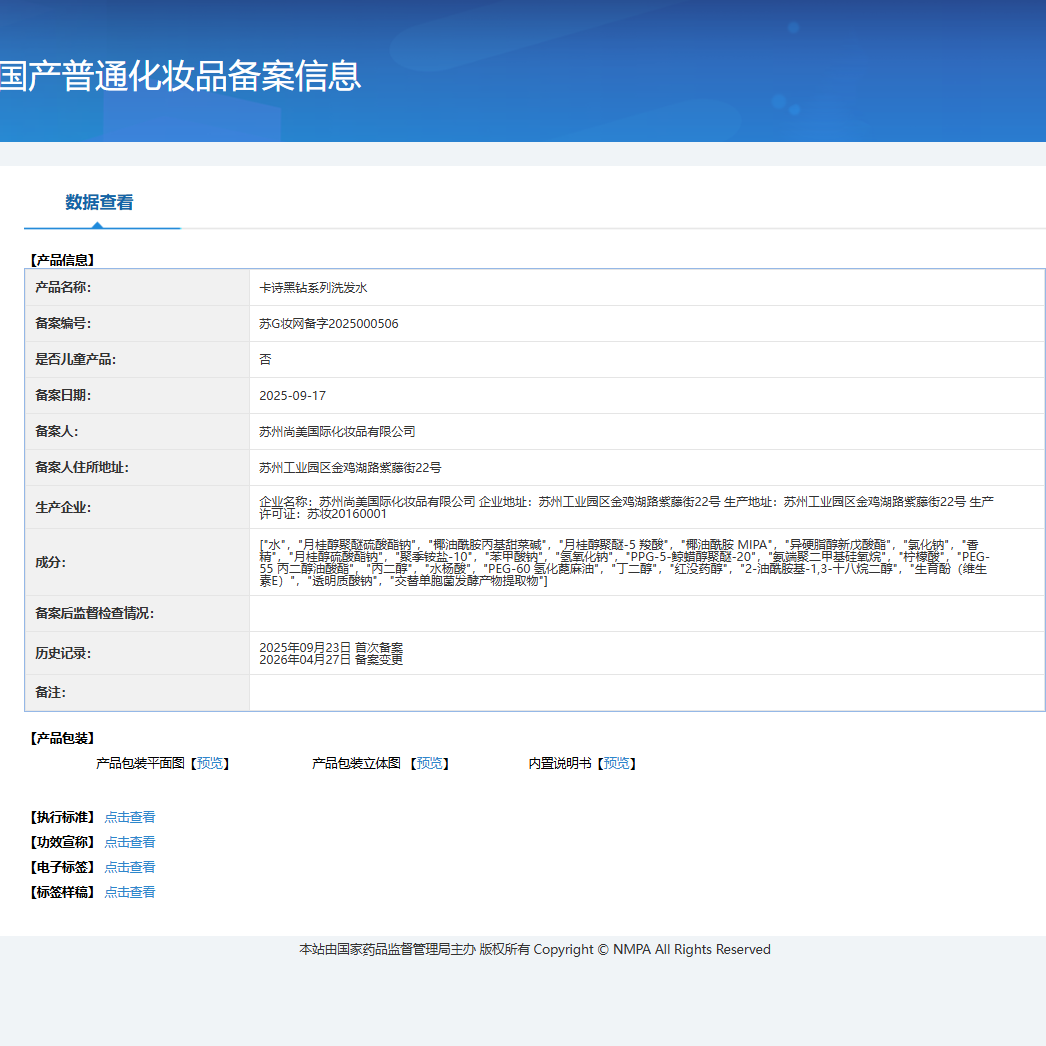
Task: Click the 【执行标准】 label
Action: [x=63, y=817]
